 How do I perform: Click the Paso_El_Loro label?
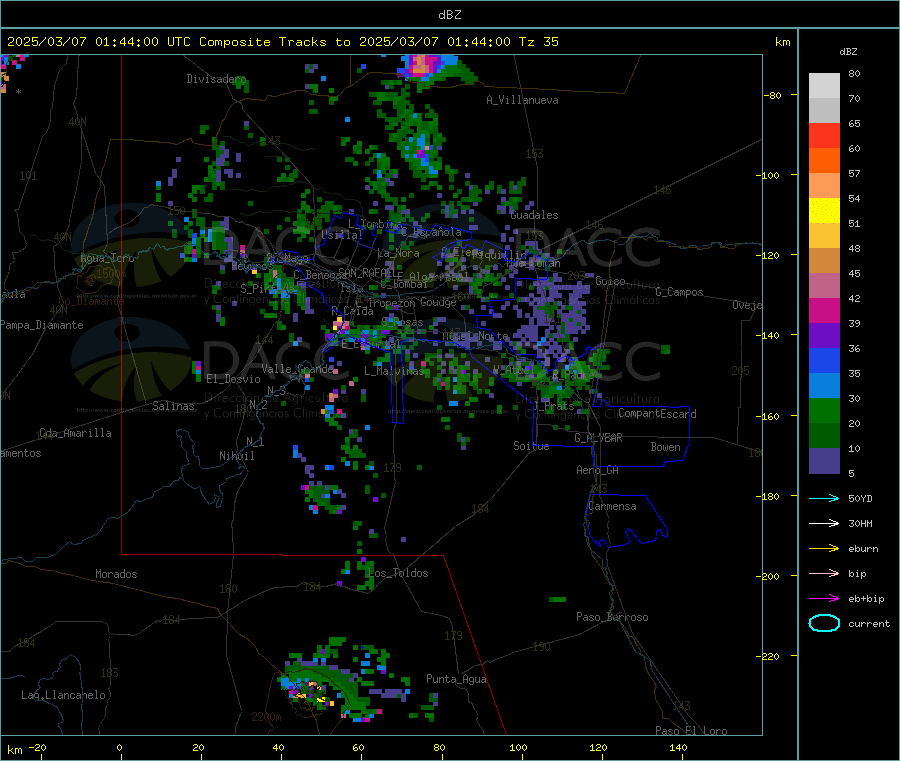[691, 731]
